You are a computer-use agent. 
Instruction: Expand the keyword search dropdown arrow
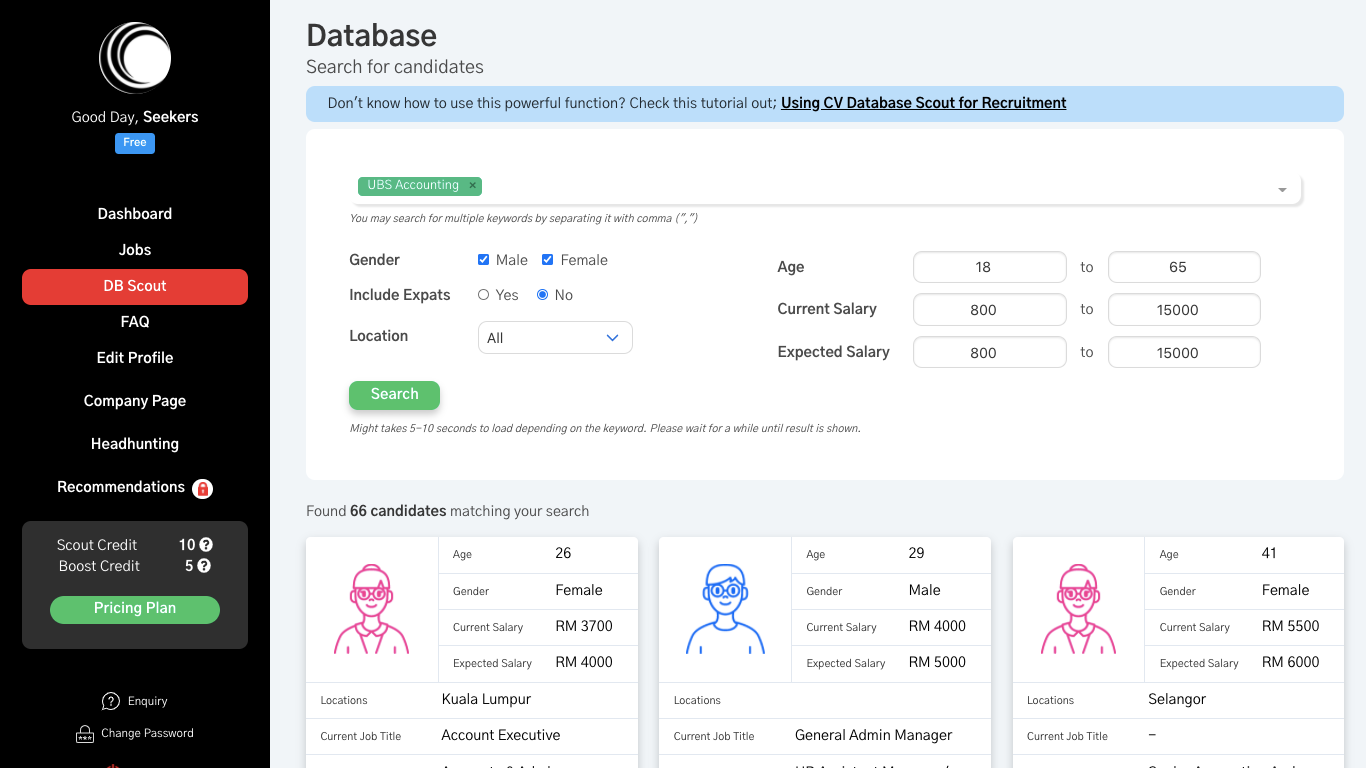pyautogui.click(x=1282, y=190)
